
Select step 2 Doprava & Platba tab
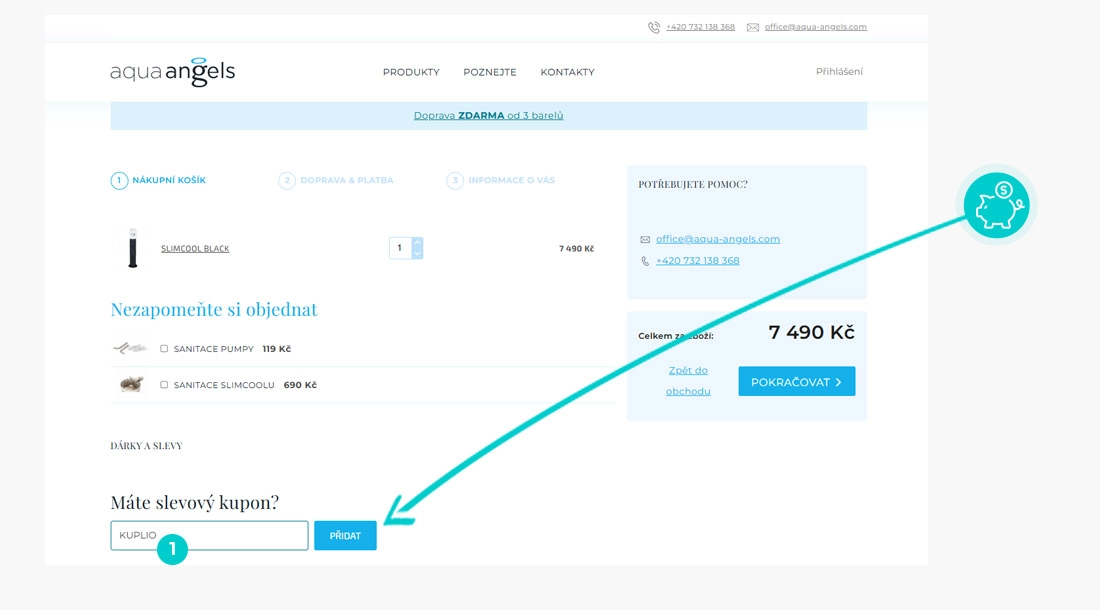point(336,180)
